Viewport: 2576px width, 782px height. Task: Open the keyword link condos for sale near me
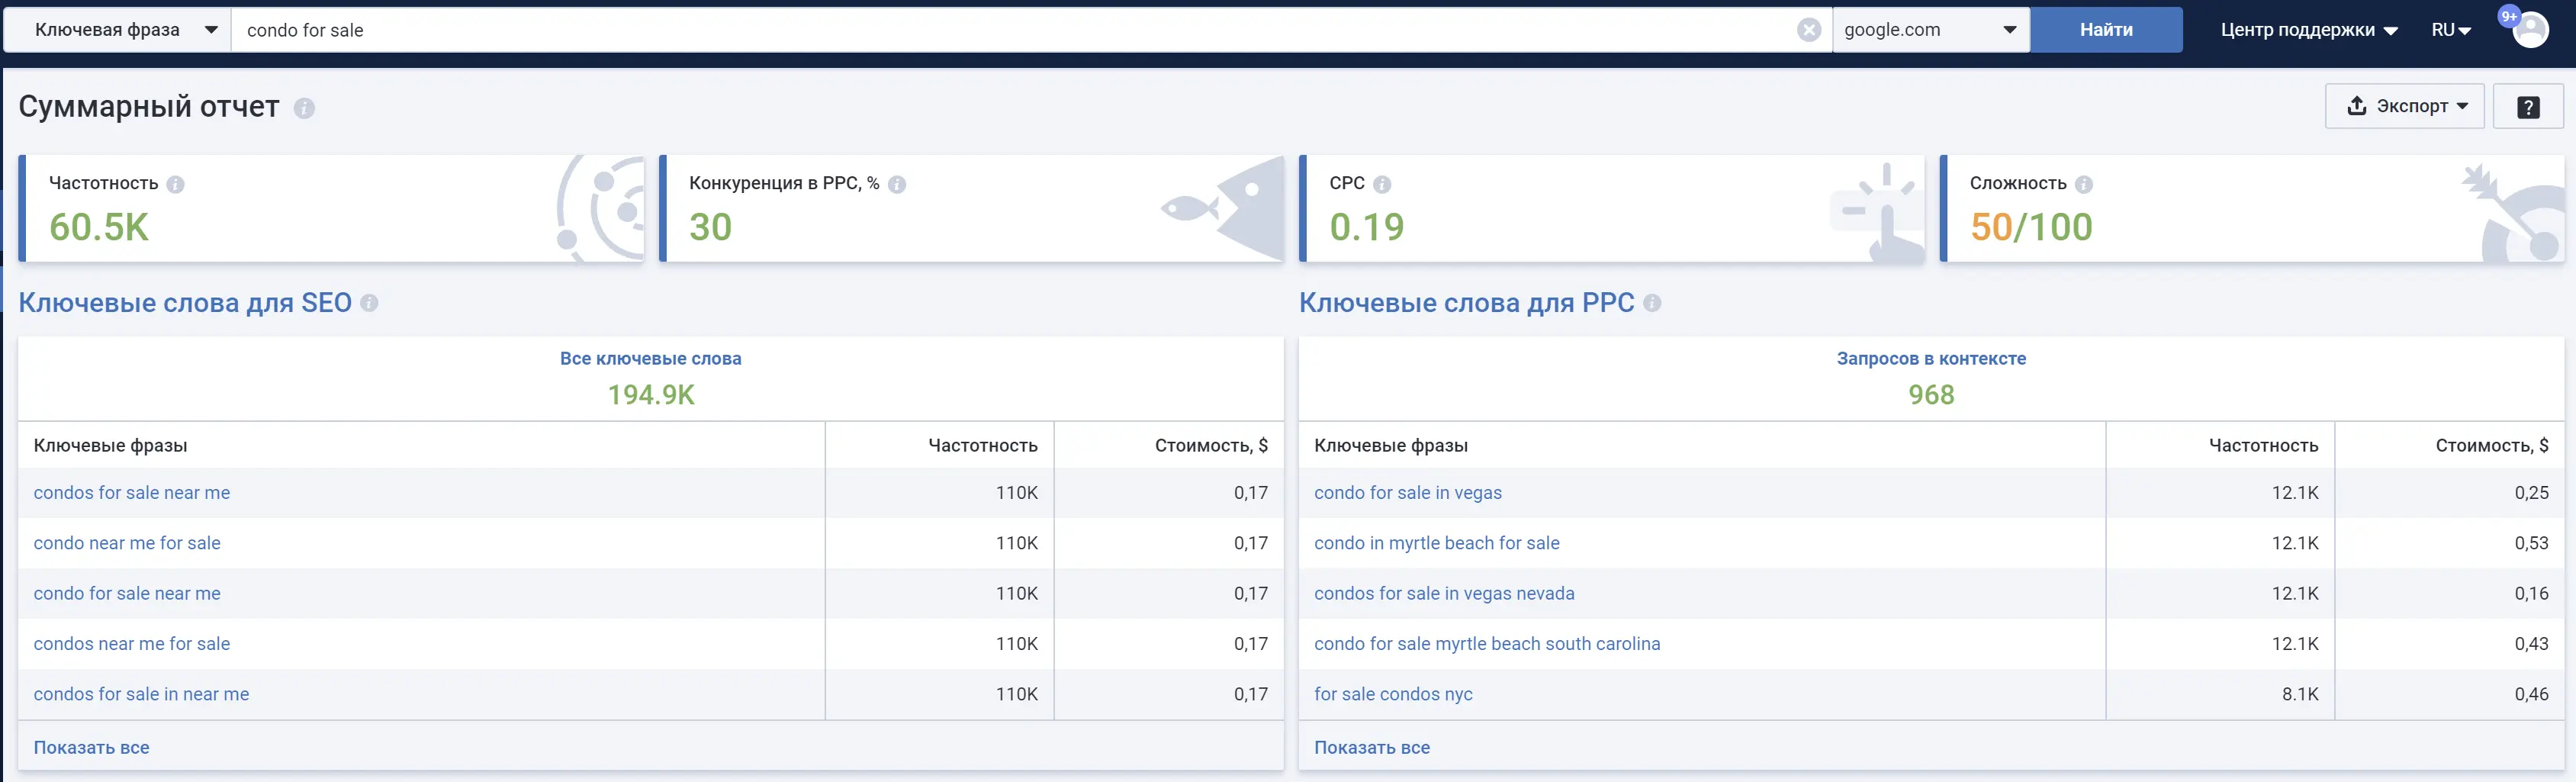132,492
